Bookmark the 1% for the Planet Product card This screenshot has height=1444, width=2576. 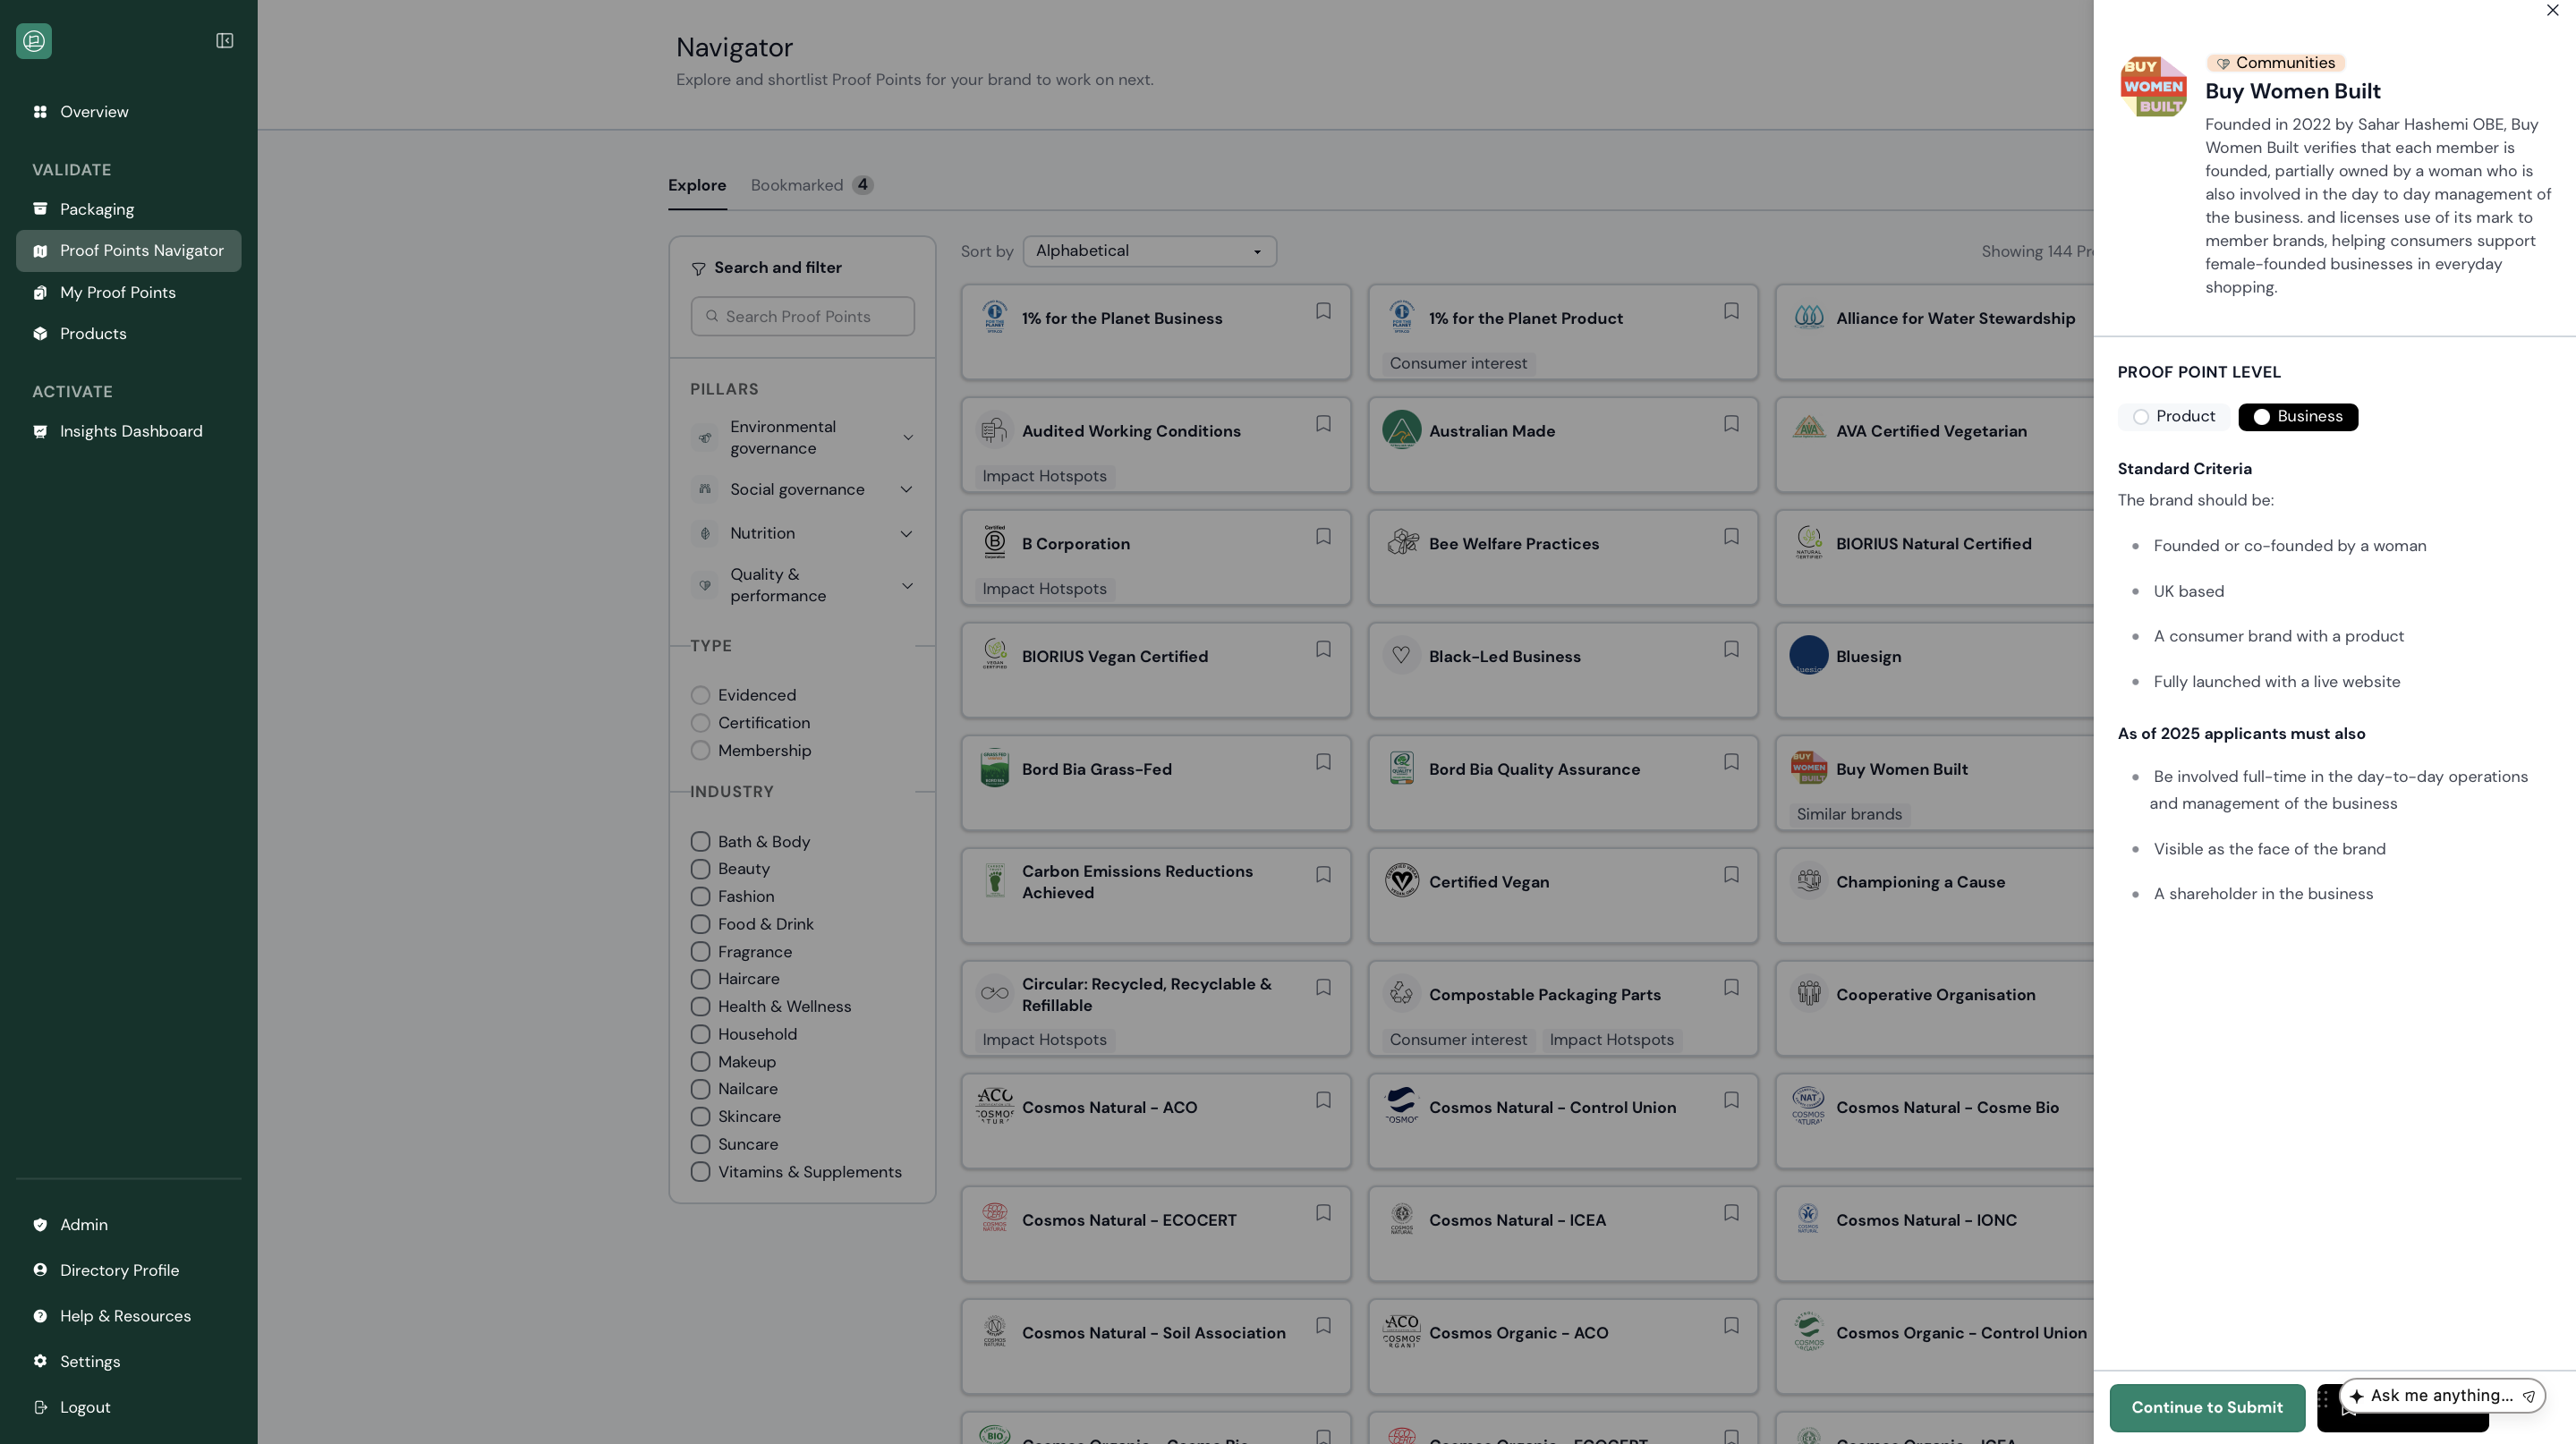[1731, 311]
